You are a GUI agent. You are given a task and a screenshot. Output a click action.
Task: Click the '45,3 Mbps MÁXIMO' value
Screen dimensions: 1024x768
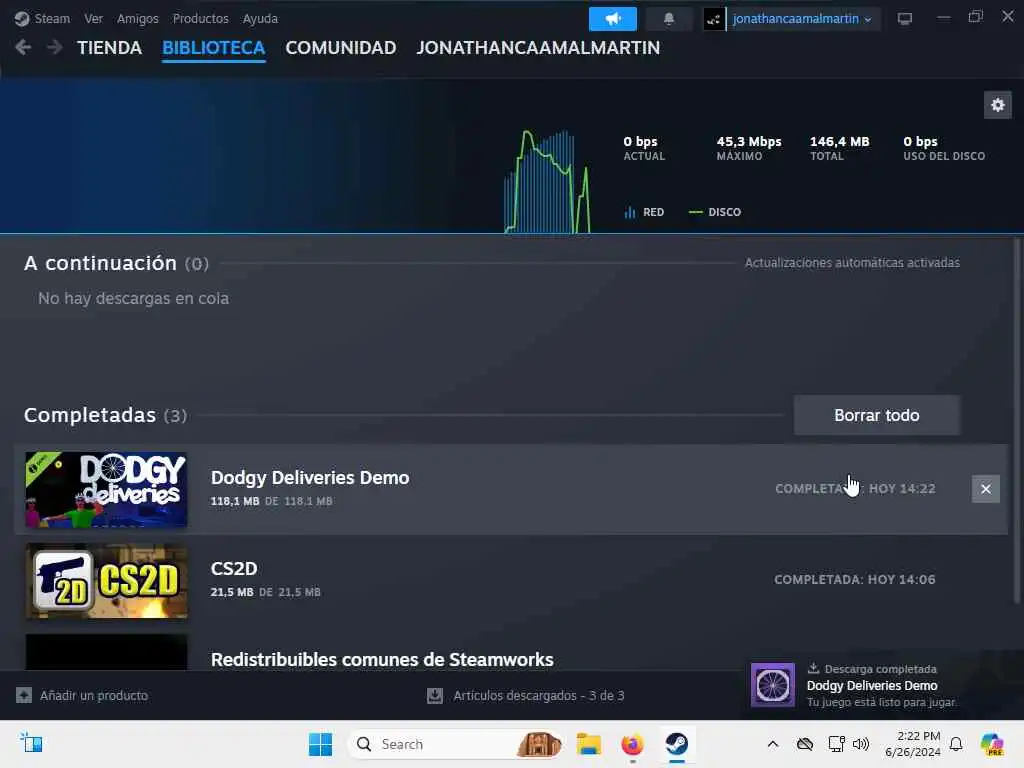pos(748,148)
